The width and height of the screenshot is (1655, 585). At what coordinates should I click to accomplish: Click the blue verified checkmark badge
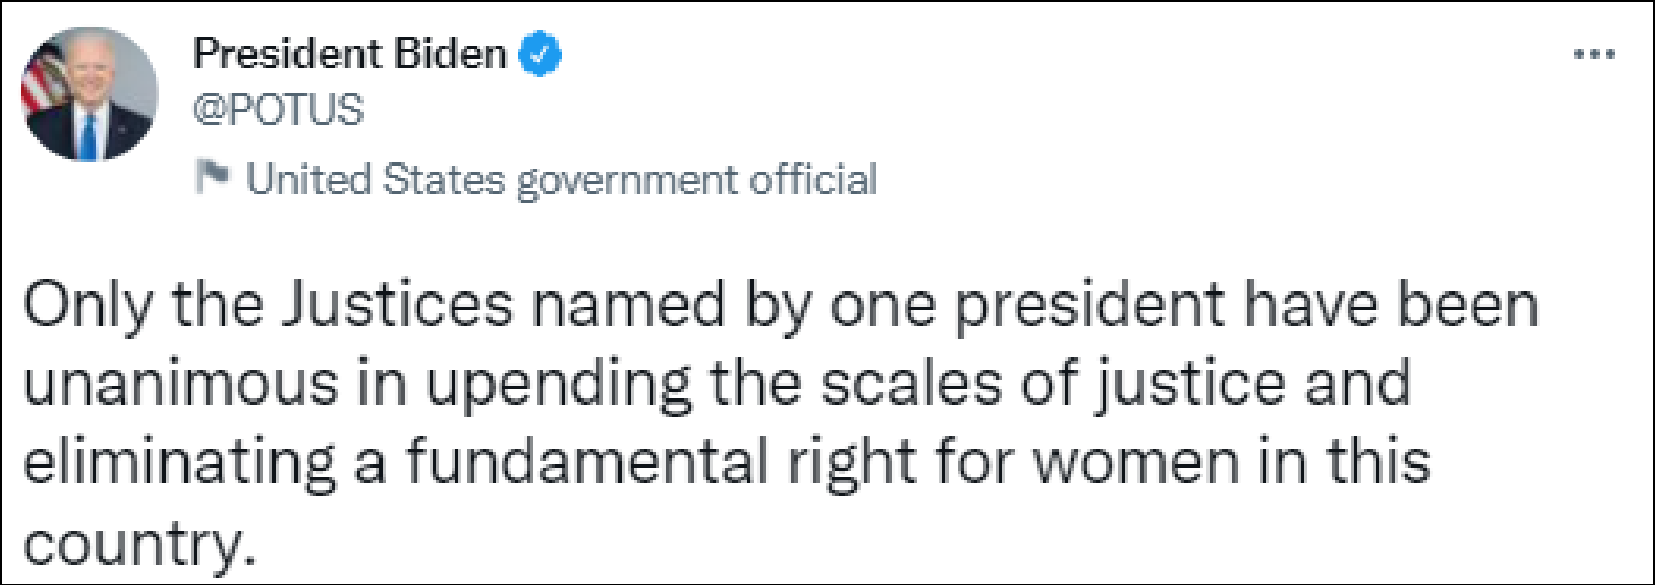tap(540, 54)
